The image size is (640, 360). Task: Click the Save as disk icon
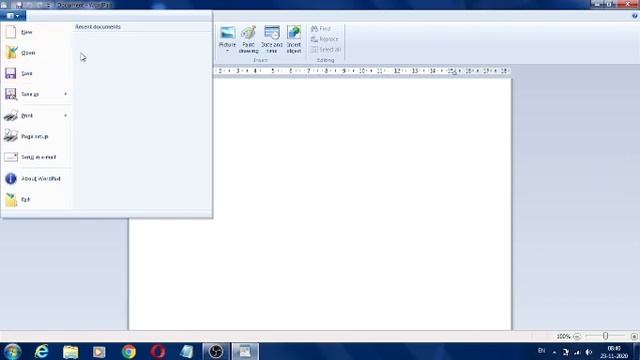click(11, 94)
